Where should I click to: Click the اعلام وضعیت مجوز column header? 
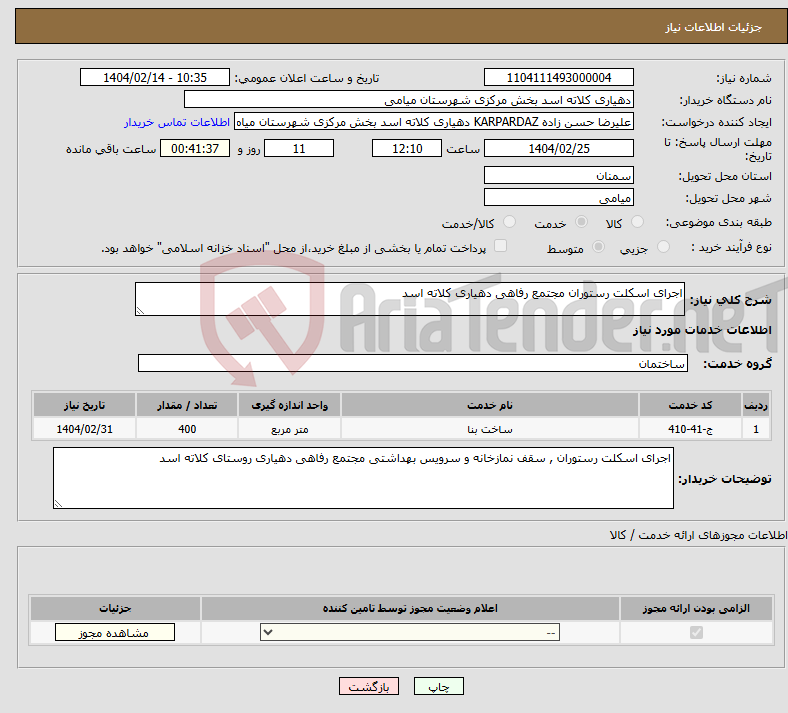coord(410,608)
